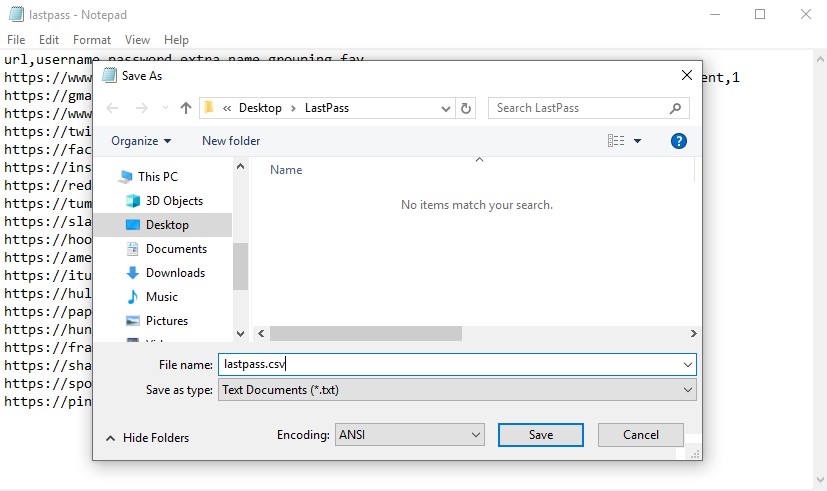
Task: Click Desktop in the address path
Action: [260, 108]
